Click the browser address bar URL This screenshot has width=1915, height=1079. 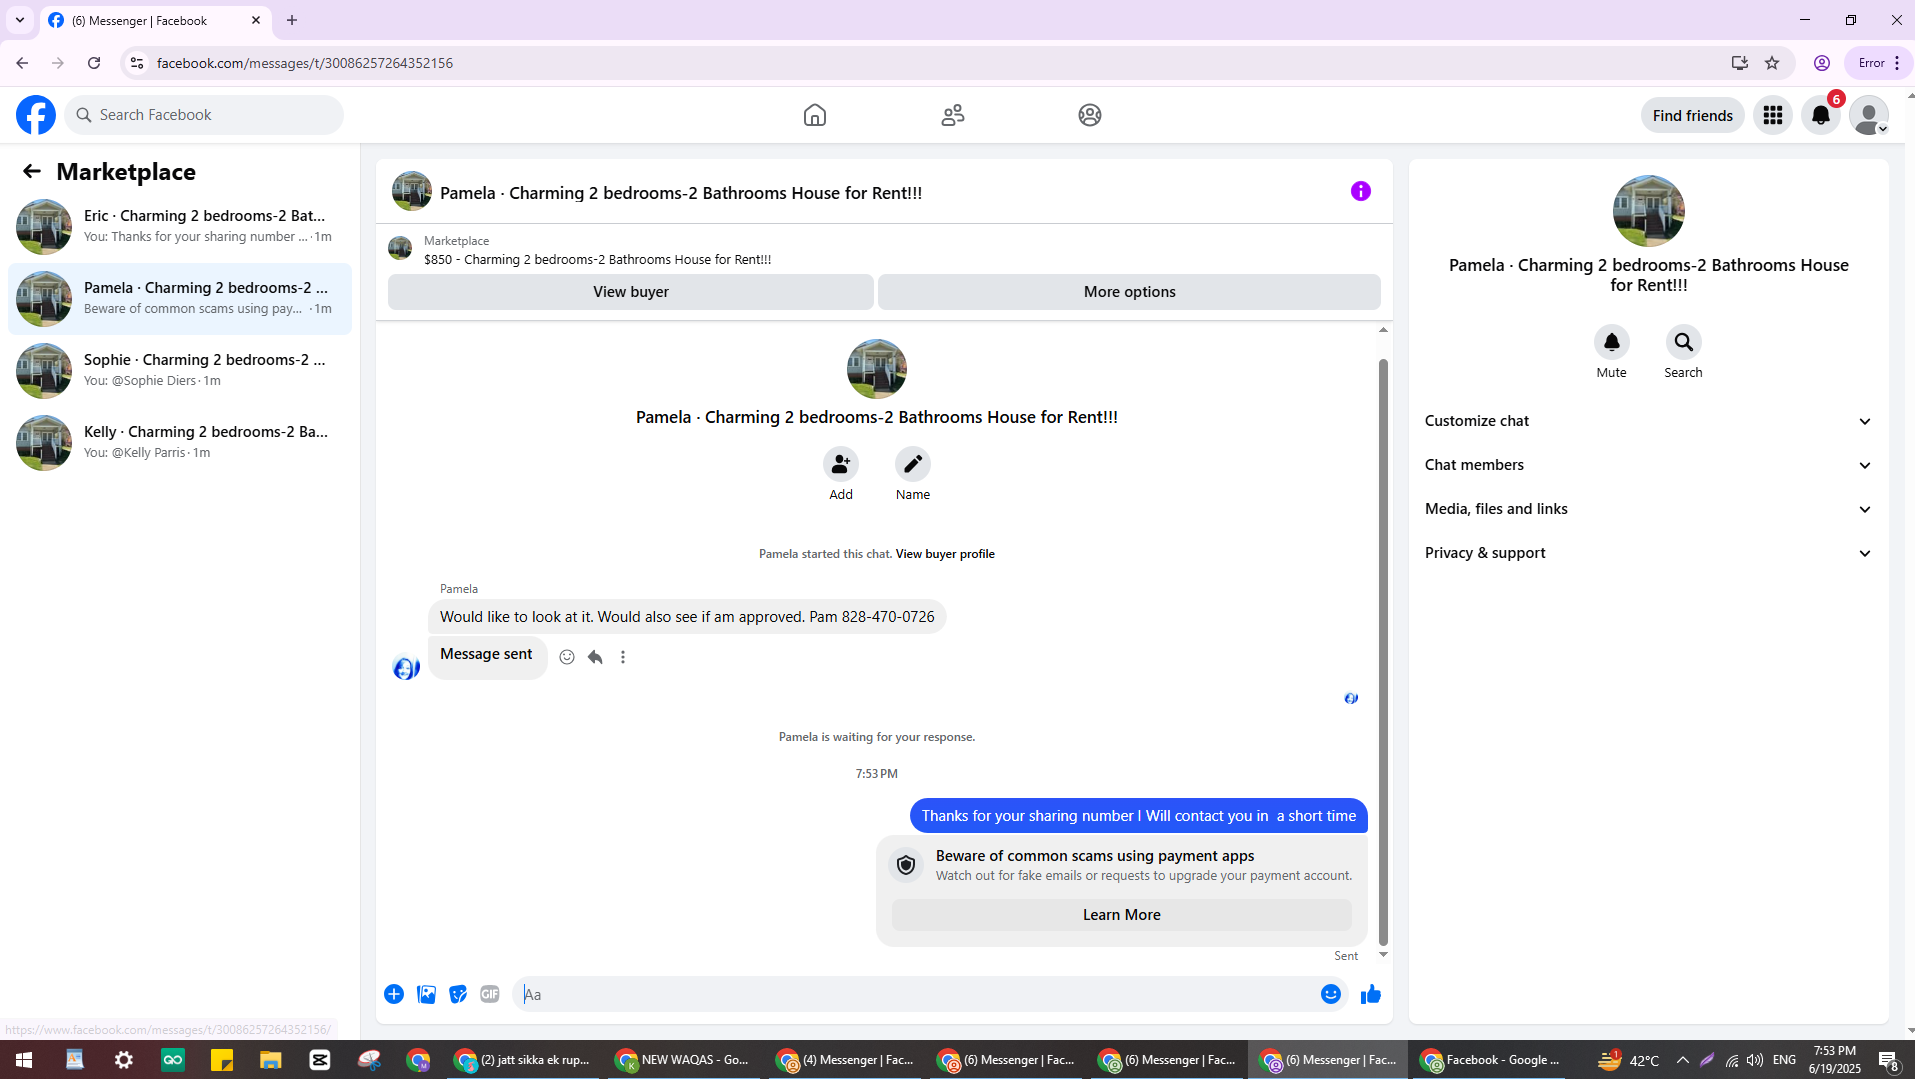(x=305, y=63)
